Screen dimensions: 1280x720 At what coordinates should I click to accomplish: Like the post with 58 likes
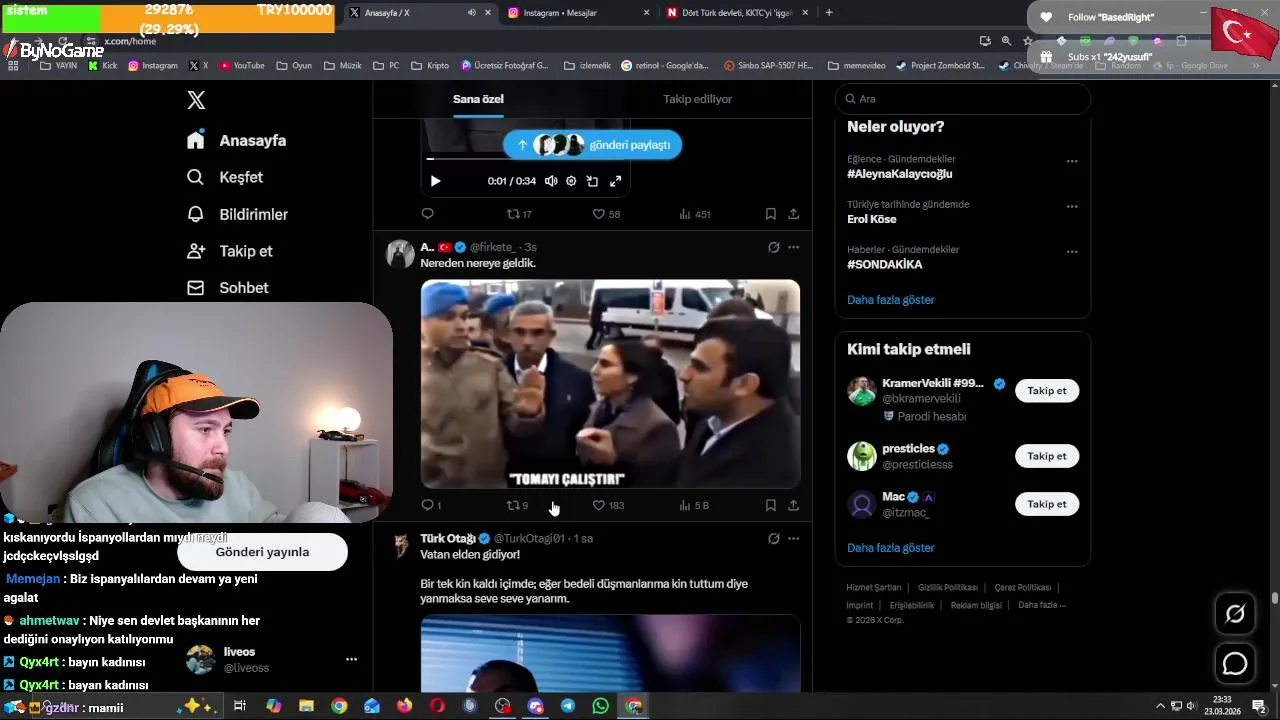coord(606,214)
